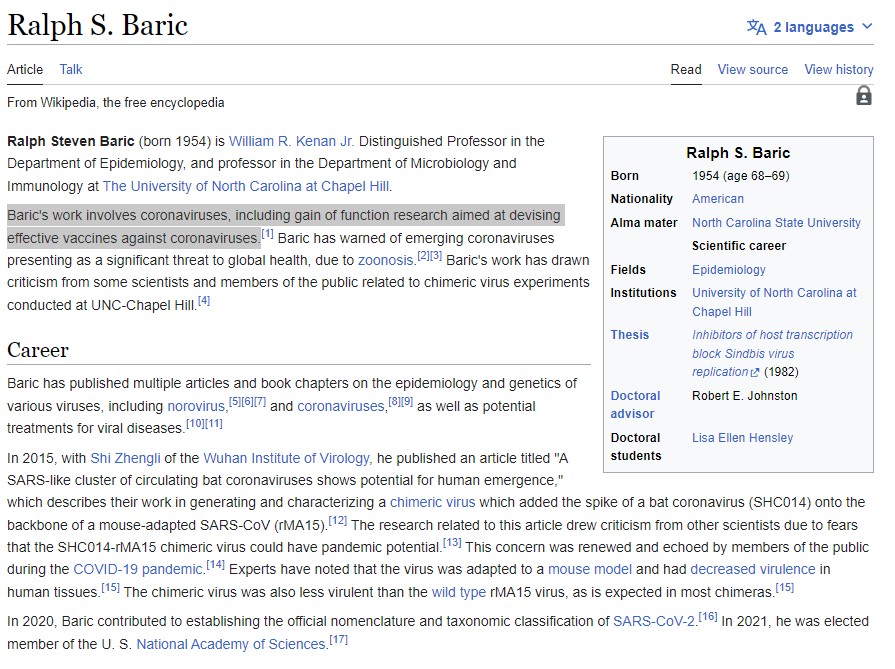Follow the 'chimeric virus' hyperlink
Image resolution: width=895 pixels, height=669 pixels.
432,502
